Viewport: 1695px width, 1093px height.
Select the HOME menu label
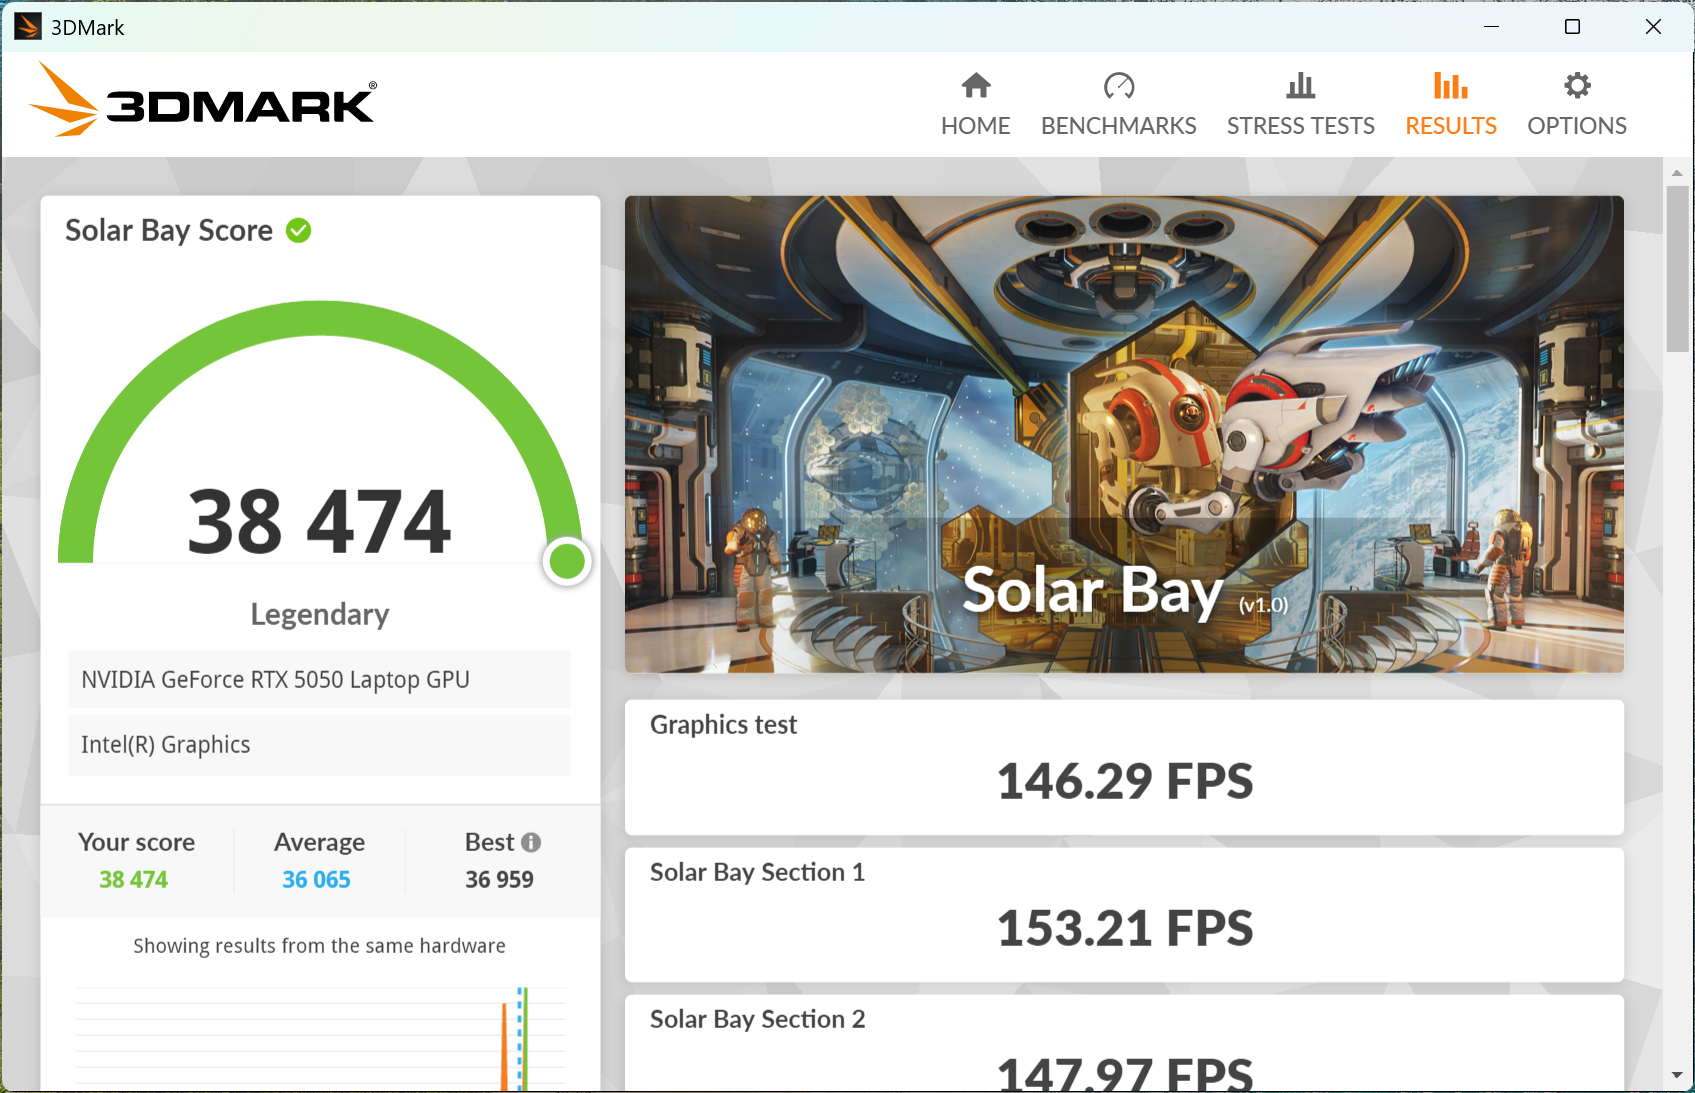tap(976, 126)
